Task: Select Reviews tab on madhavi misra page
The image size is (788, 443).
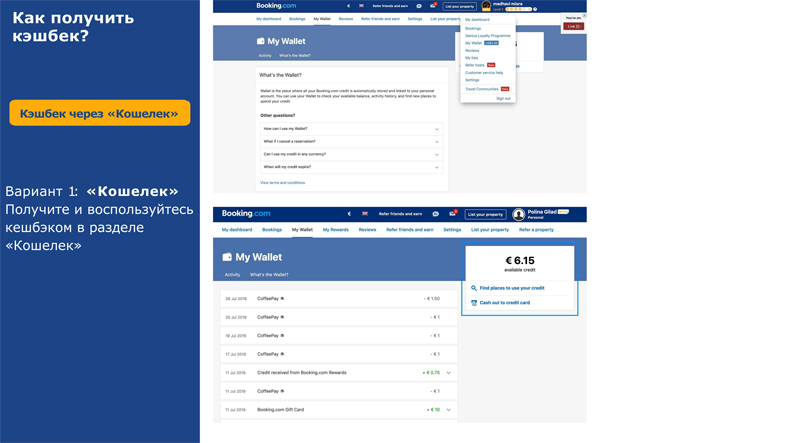Action: (x=346, y=19)
